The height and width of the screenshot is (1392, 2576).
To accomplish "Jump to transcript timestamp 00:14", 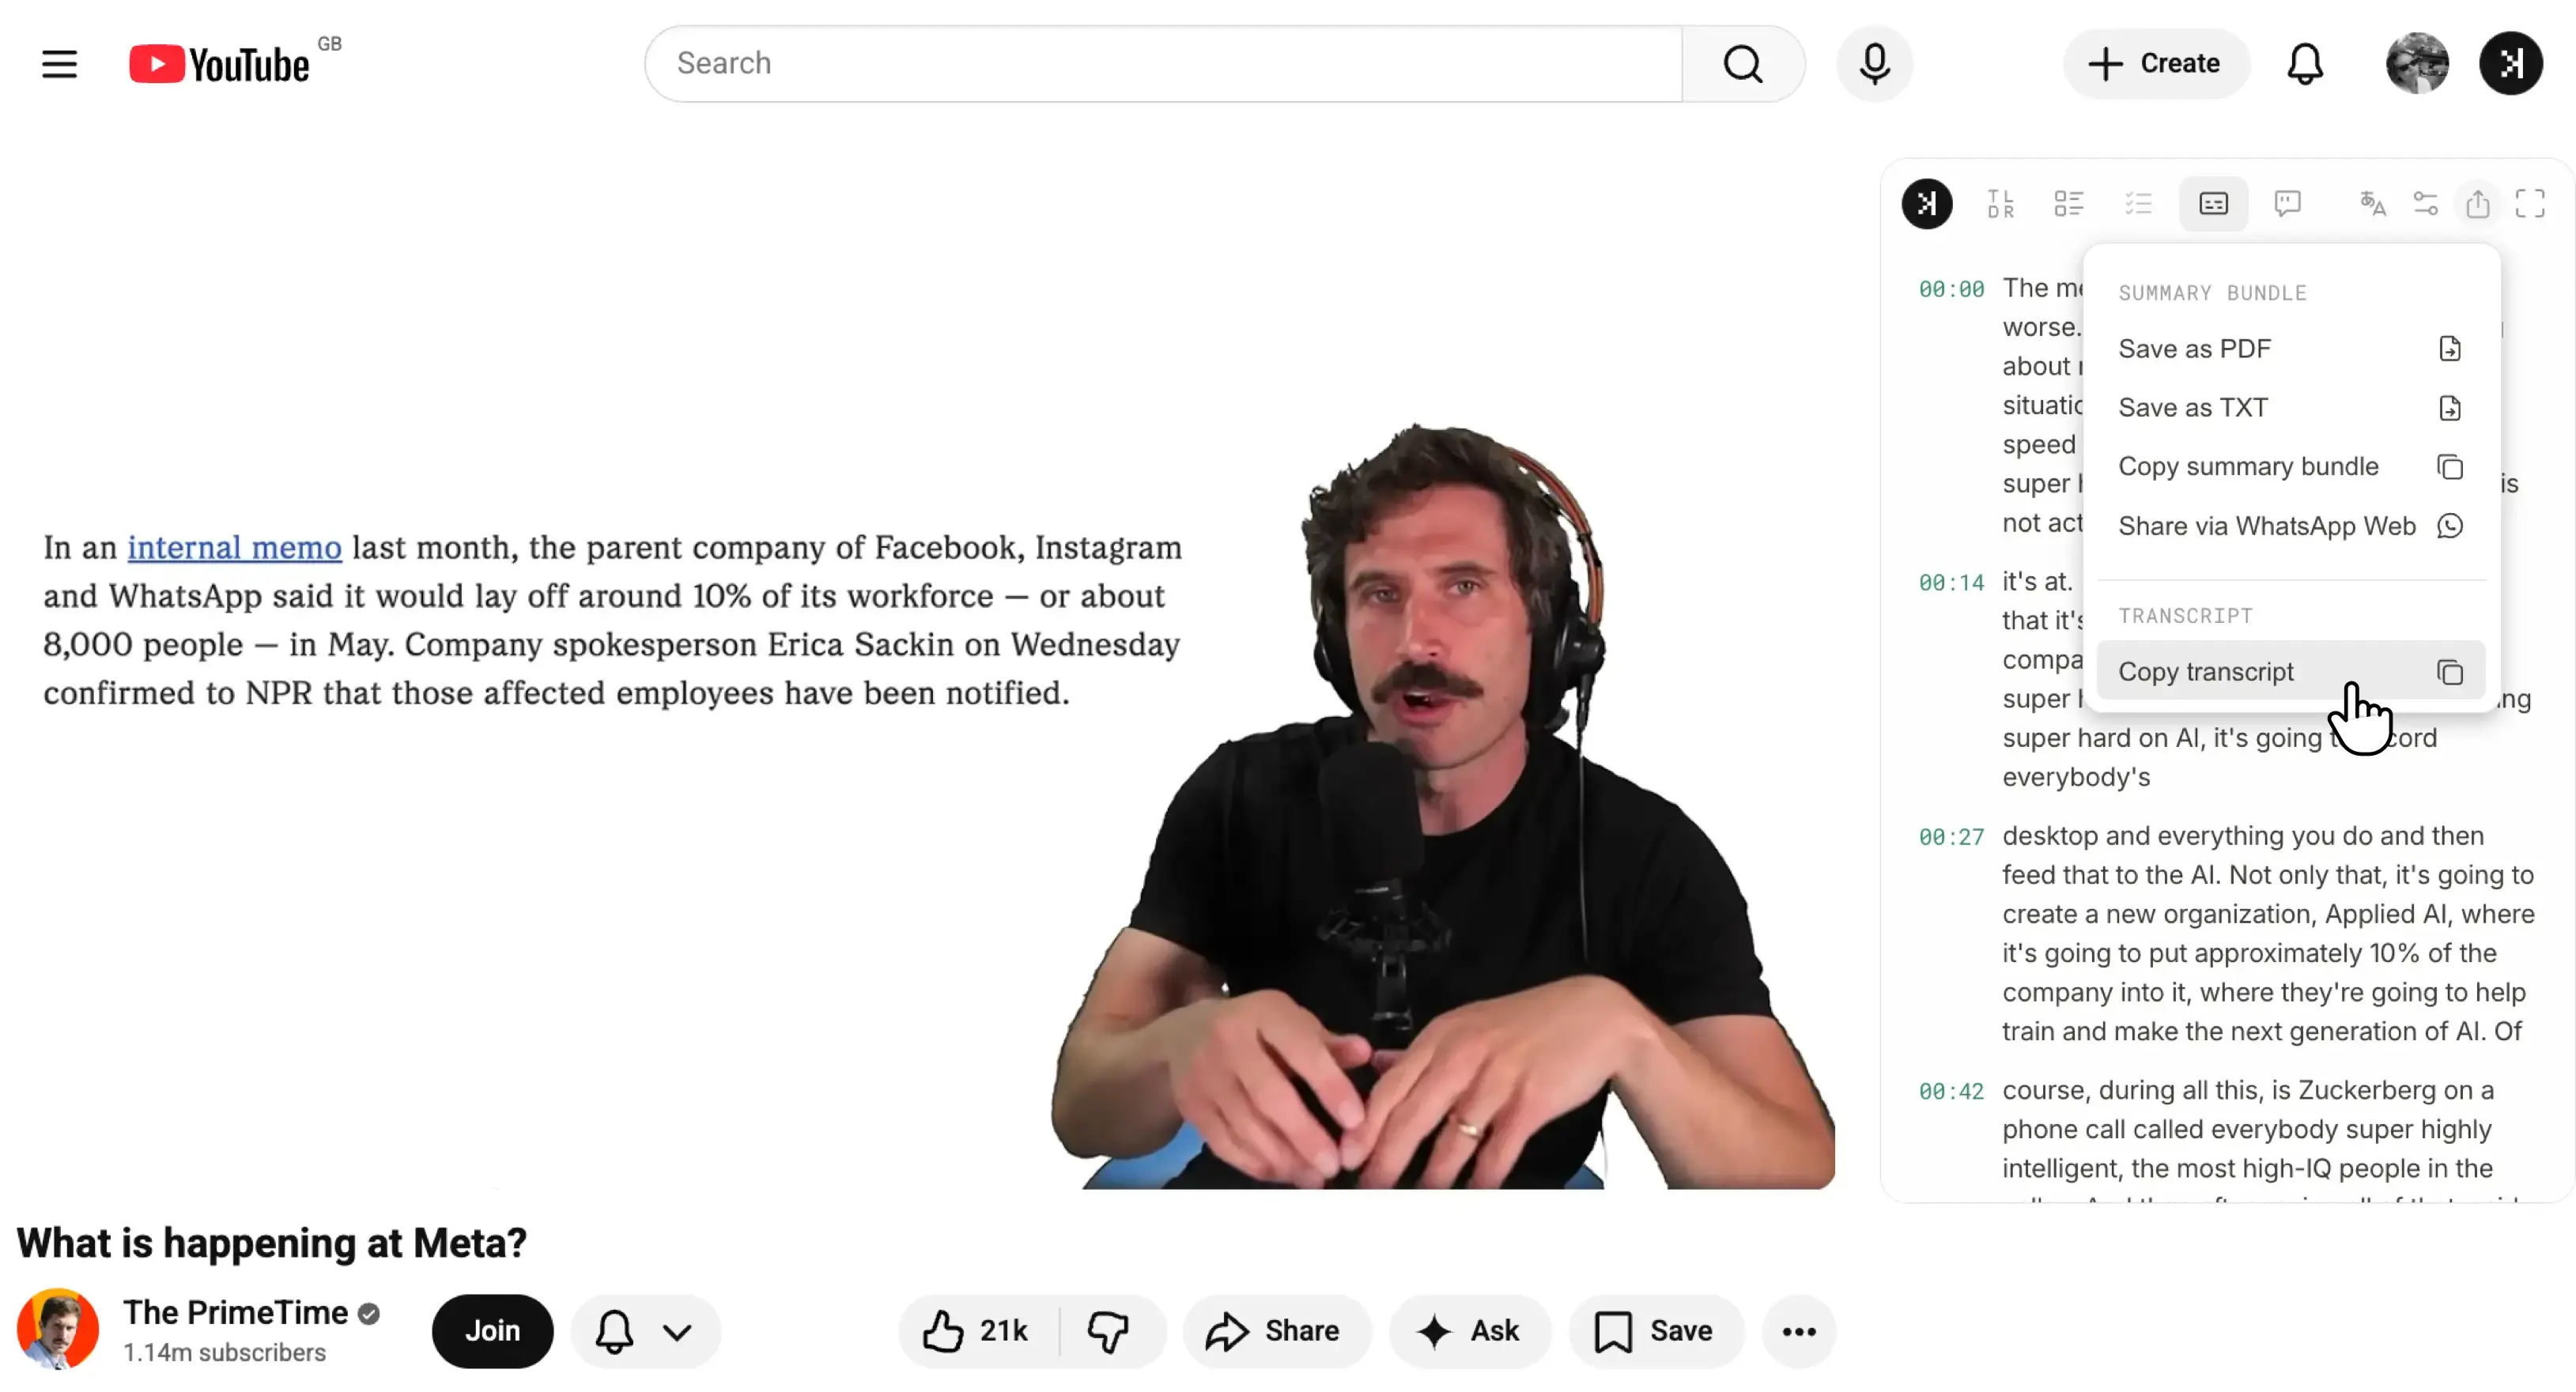I will click(x=1951, y=583).
